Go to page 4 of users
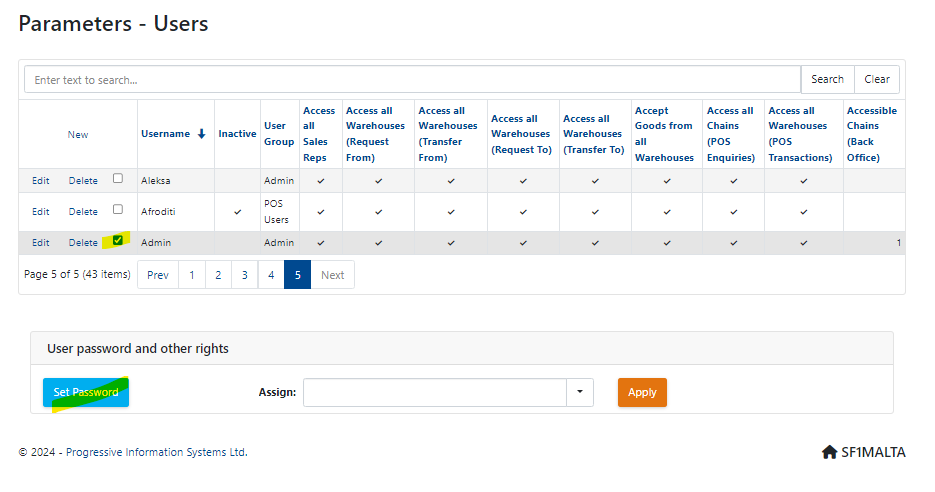Image resolution: width=935 pixels, height=492 pixels. (271, 275)
